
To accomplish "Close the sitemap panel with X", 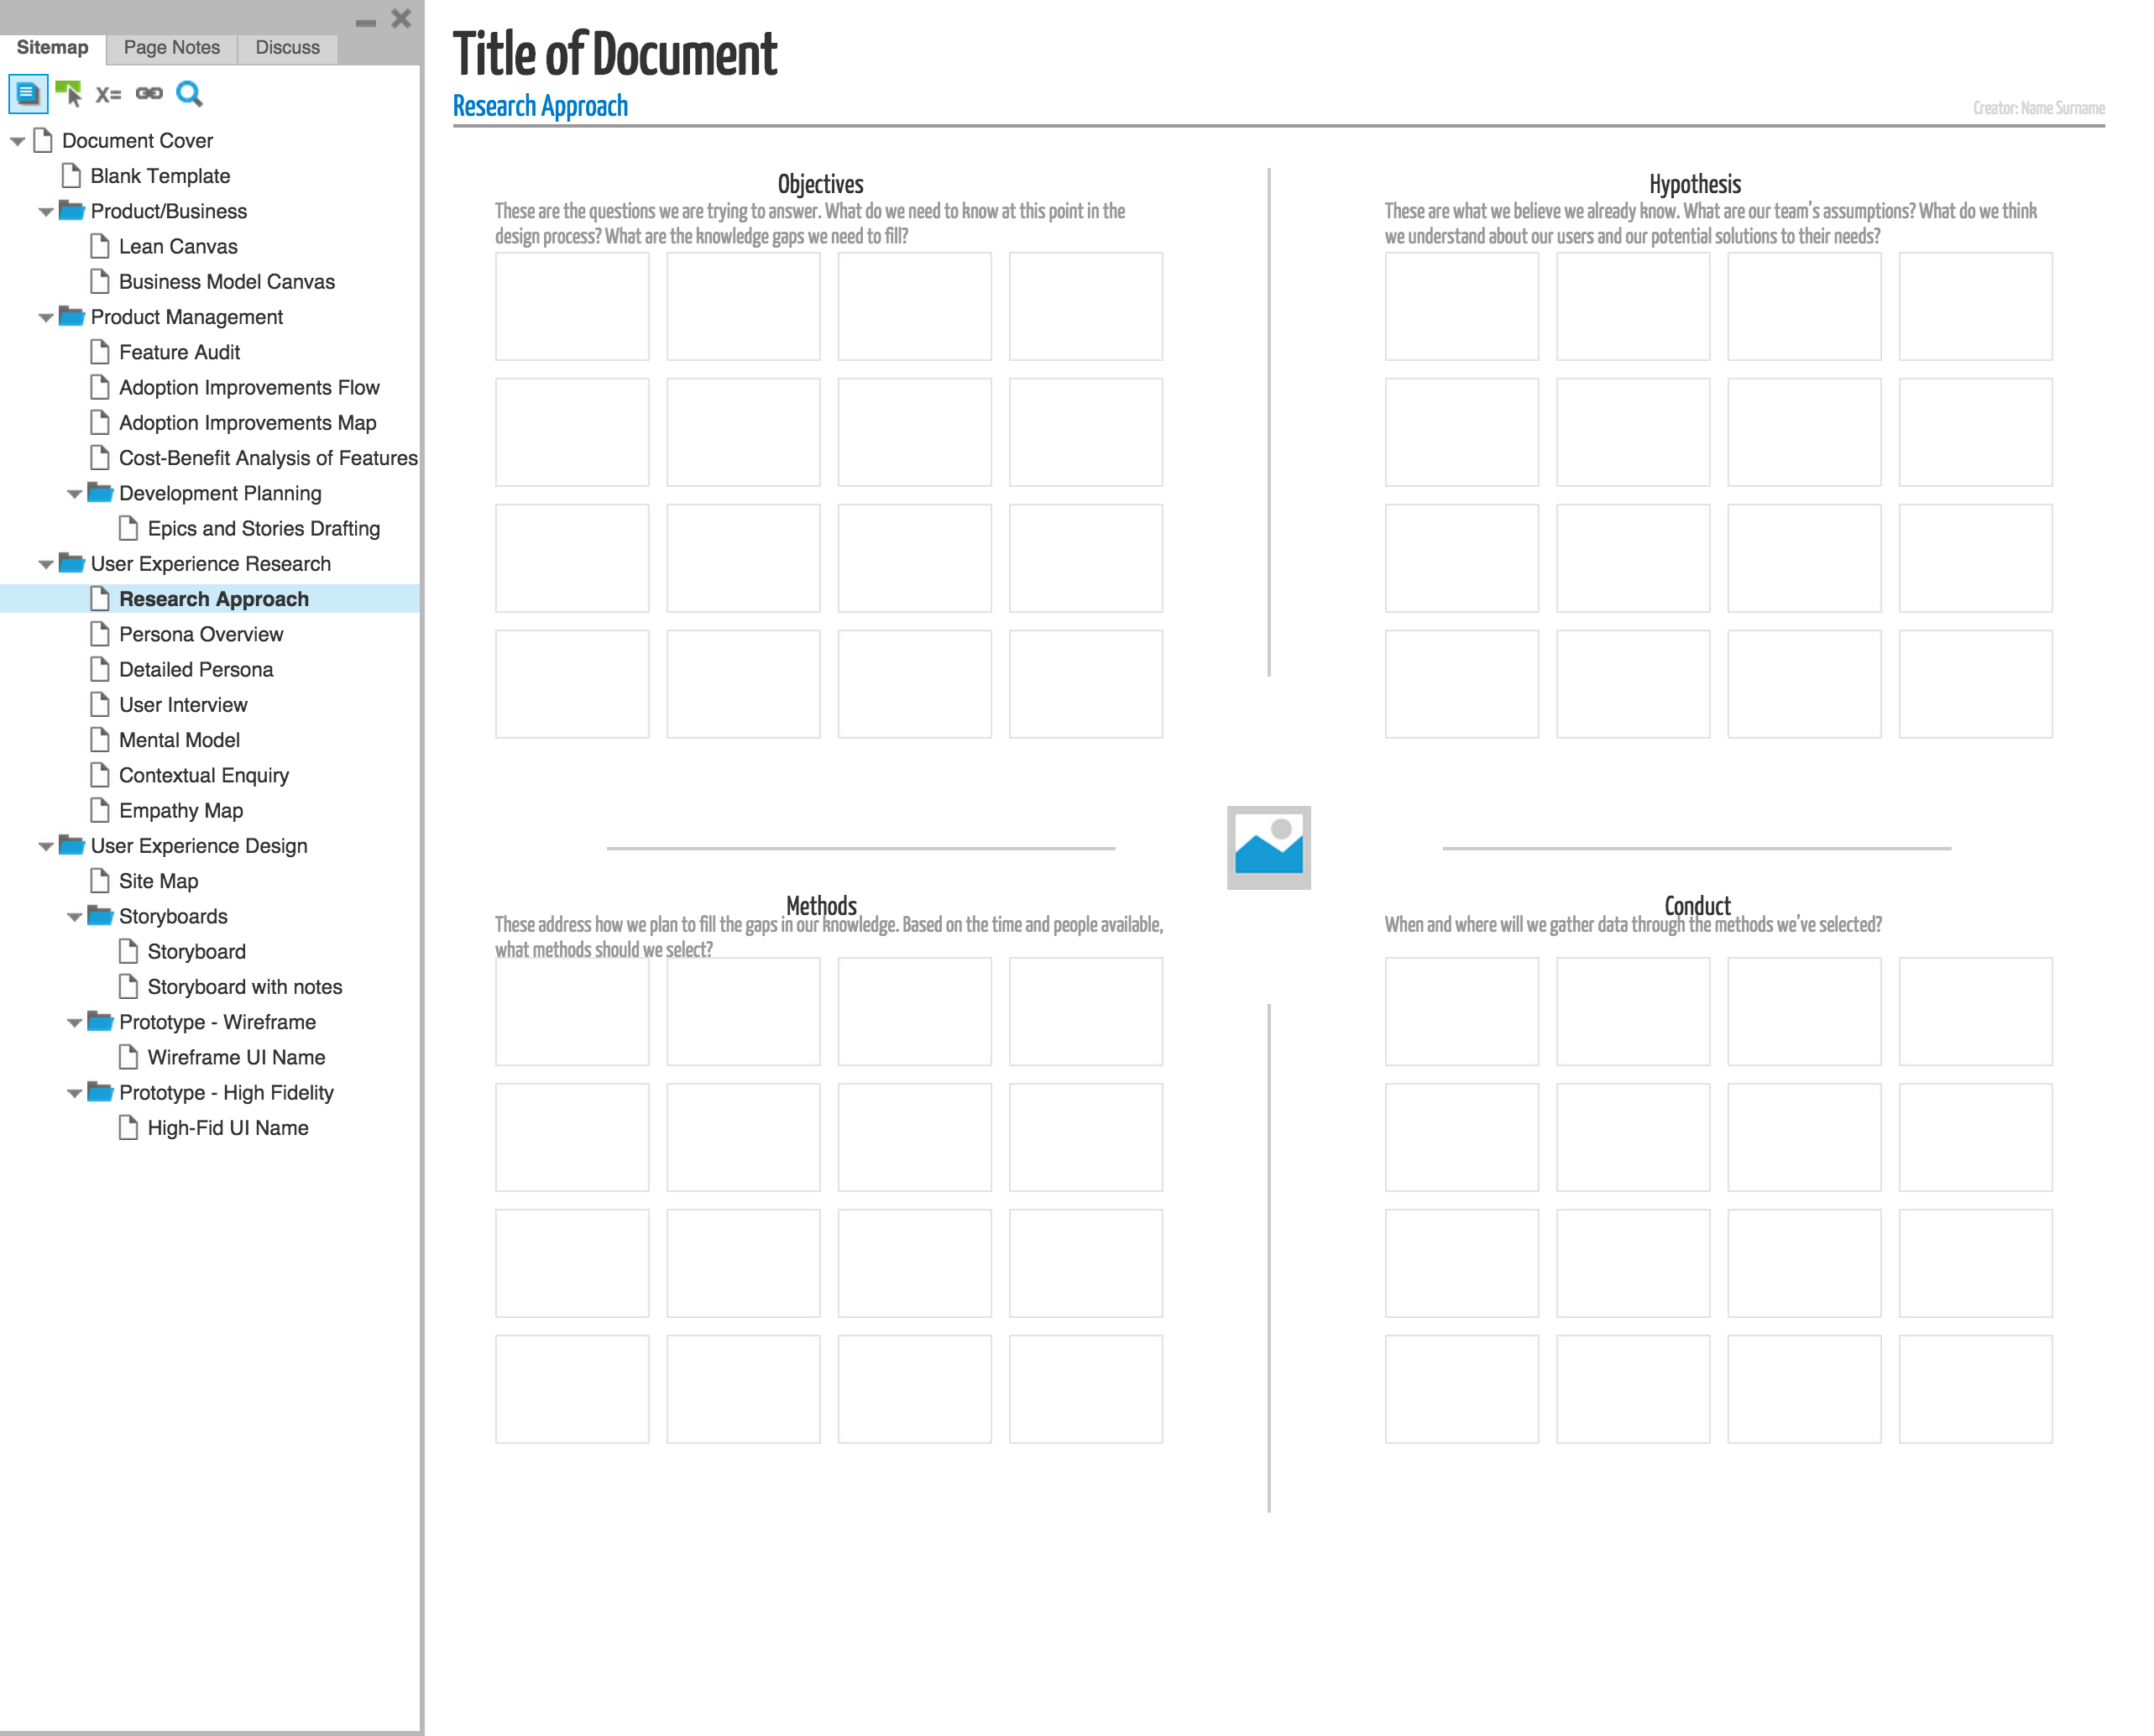I will [401, 18].
